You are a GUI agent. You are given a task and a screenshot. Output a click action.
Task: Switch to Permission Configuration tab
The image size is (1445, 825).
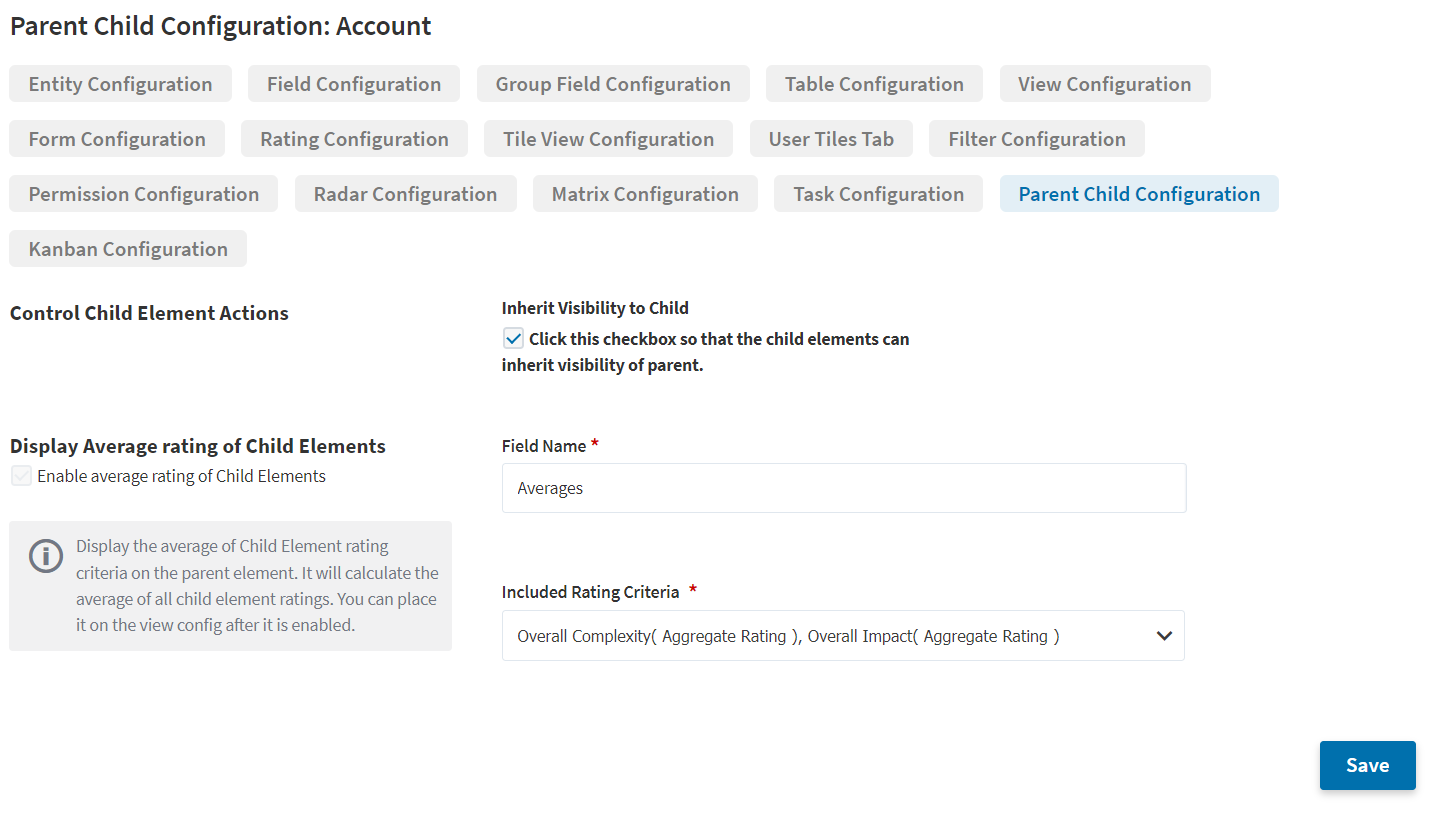143,194
